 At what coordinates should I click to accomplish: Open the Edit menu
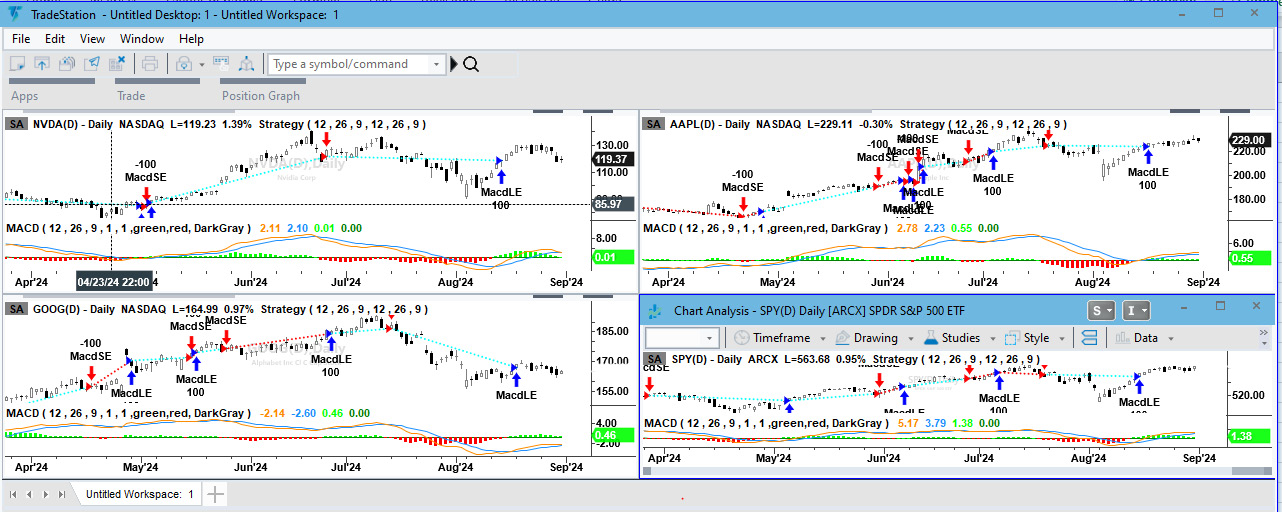(x=55, y=39)
